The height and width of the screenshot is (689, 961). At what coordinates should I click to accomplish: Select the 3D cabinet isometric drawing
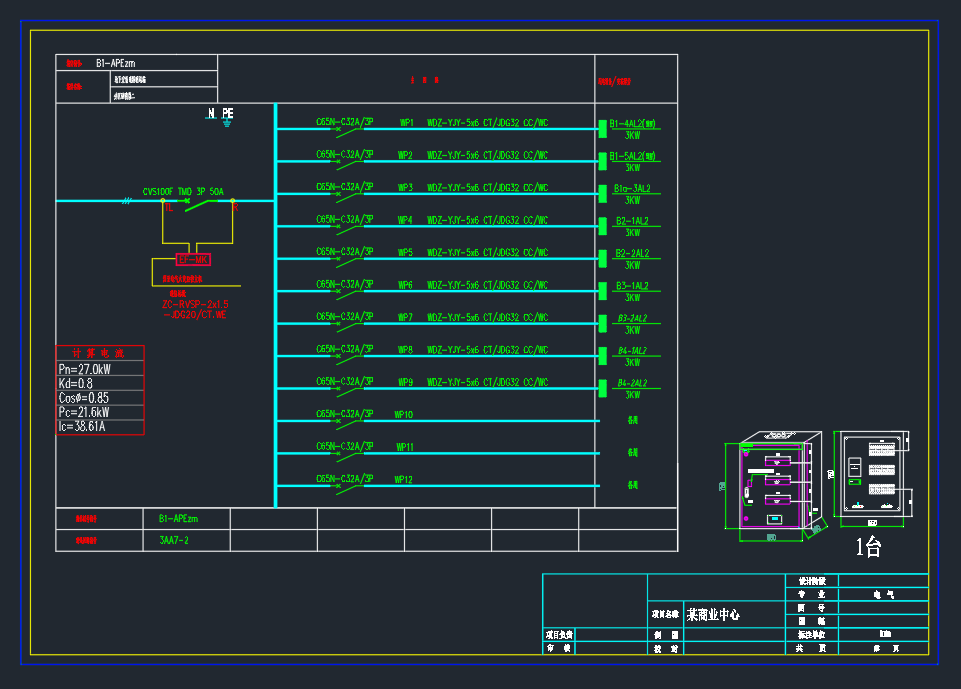pyautogui.click(x=778, y=486)
